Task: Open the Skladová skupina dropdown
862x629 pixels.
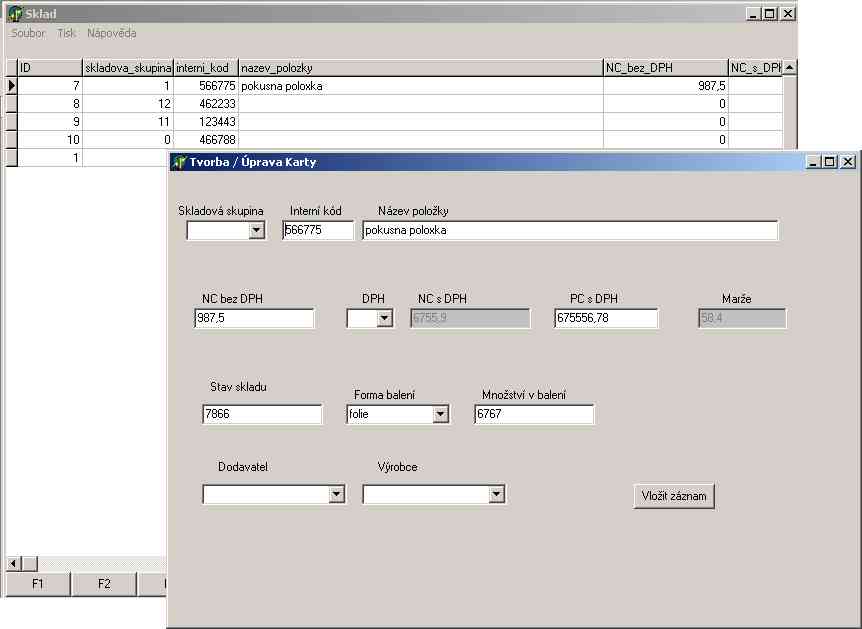Action: (x=257, y=231)
